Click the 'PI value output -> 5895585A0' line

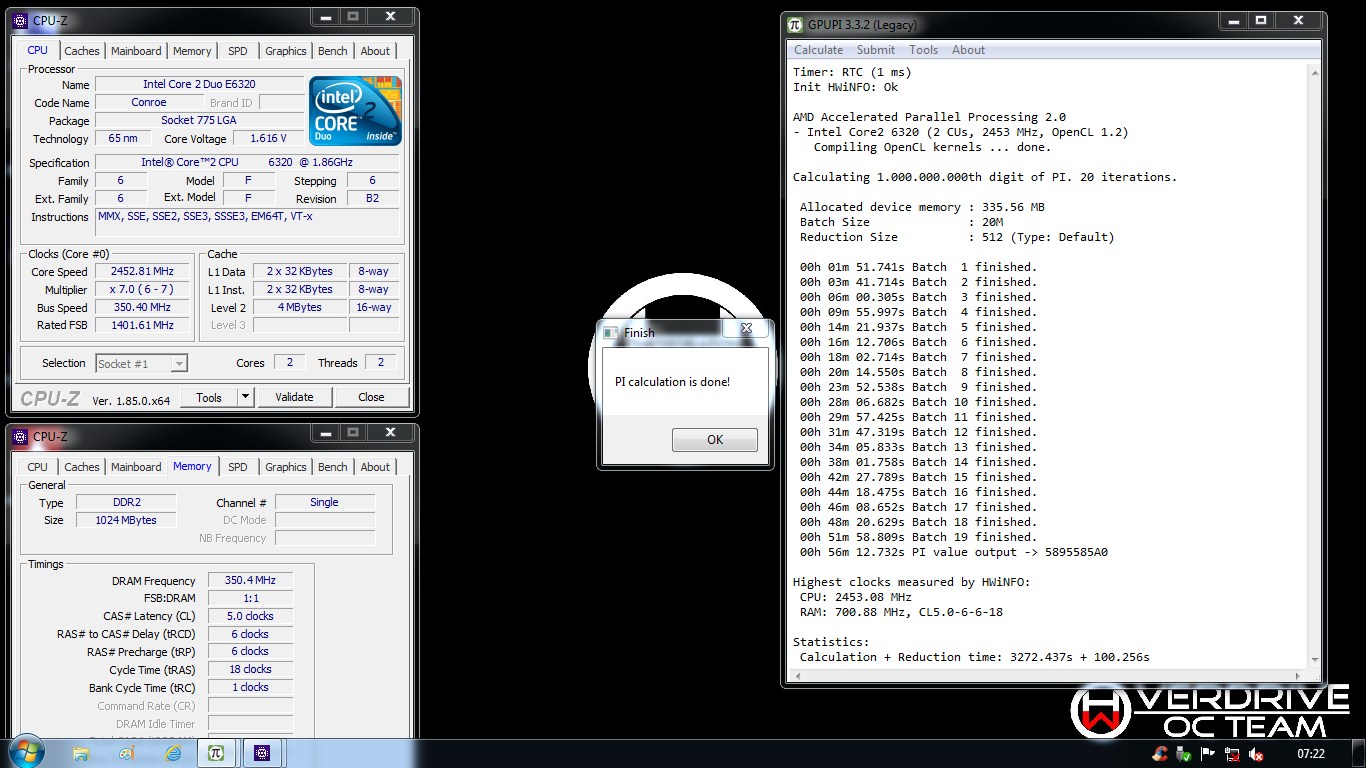[953, 552]
